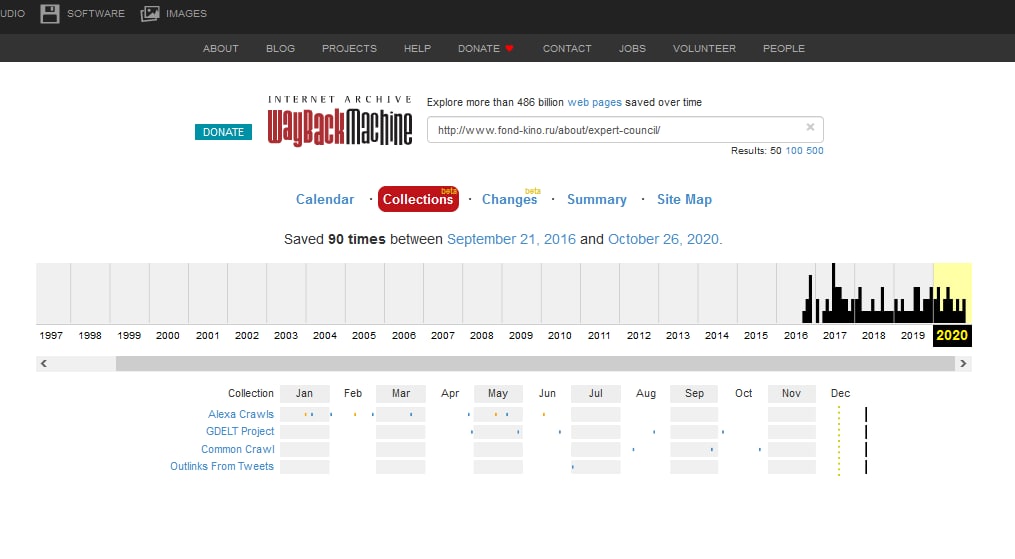Image resolution: width=1015 pixels, height=559 pixels.
Task: Click the Outlinks From Tweets July capture dot
Action: pos(573,466)
